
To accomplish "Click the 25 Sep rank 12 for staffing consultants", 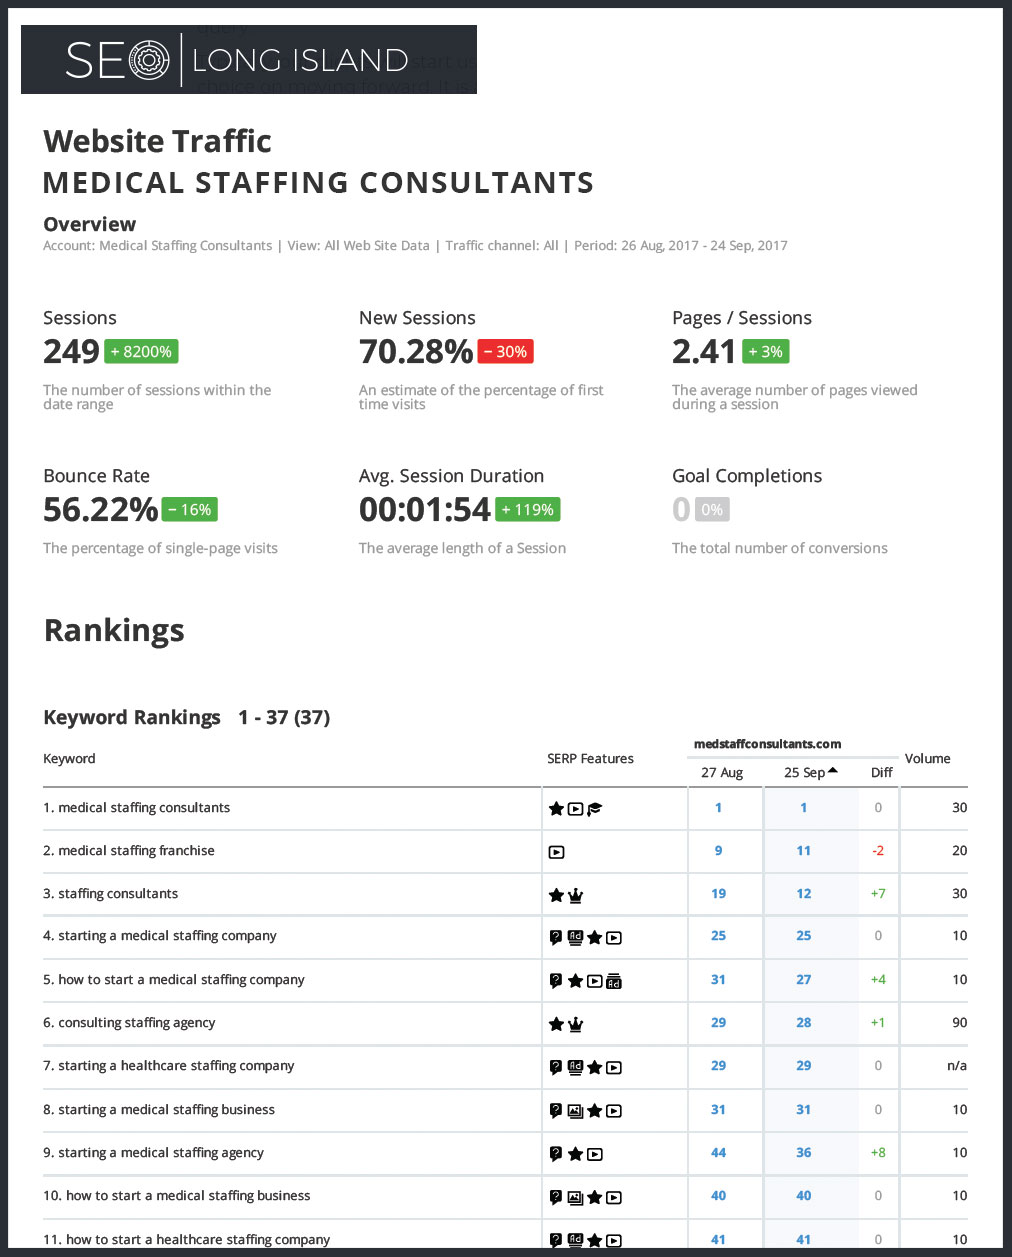I will pos(804,894).
